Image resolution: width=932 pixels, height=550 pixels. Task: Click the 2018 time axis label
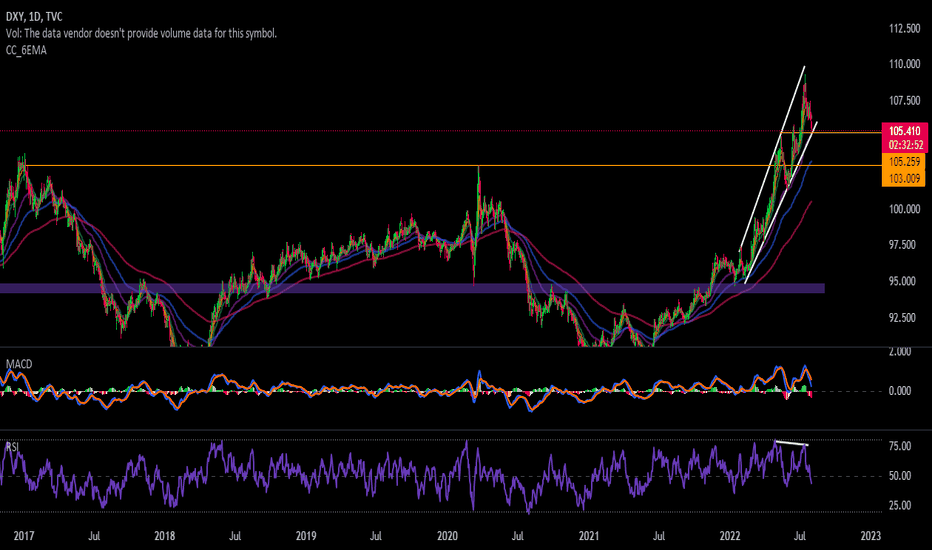click(165, 536)
